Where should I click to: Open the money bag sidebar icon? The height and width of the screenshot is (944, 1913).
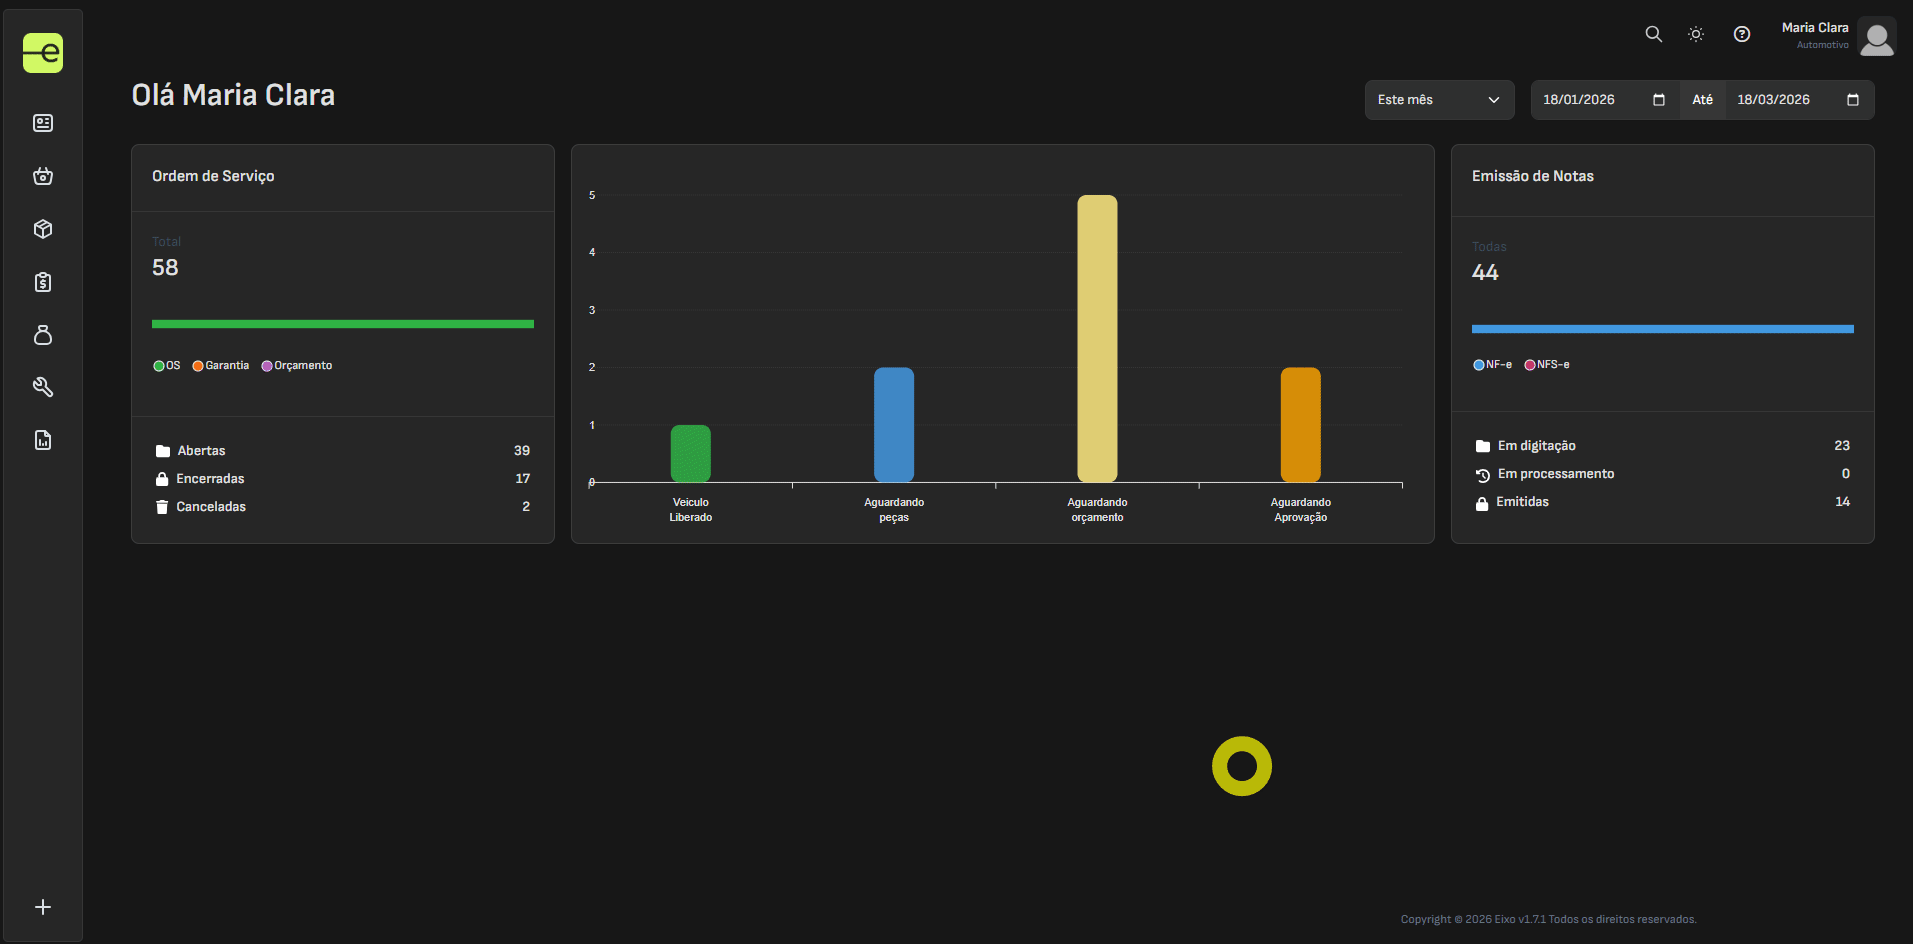click(x=43, y=335)
